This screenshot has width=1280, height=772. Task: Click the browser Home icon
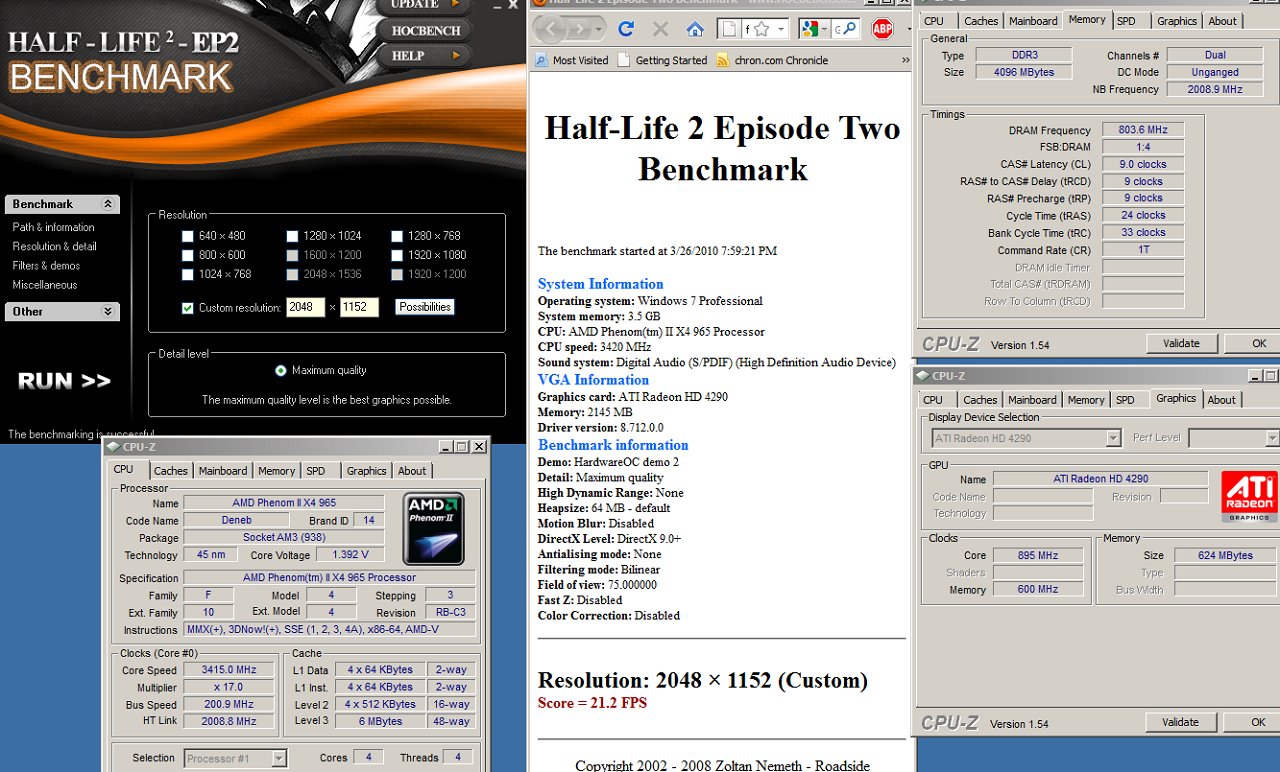coord(695,29)
